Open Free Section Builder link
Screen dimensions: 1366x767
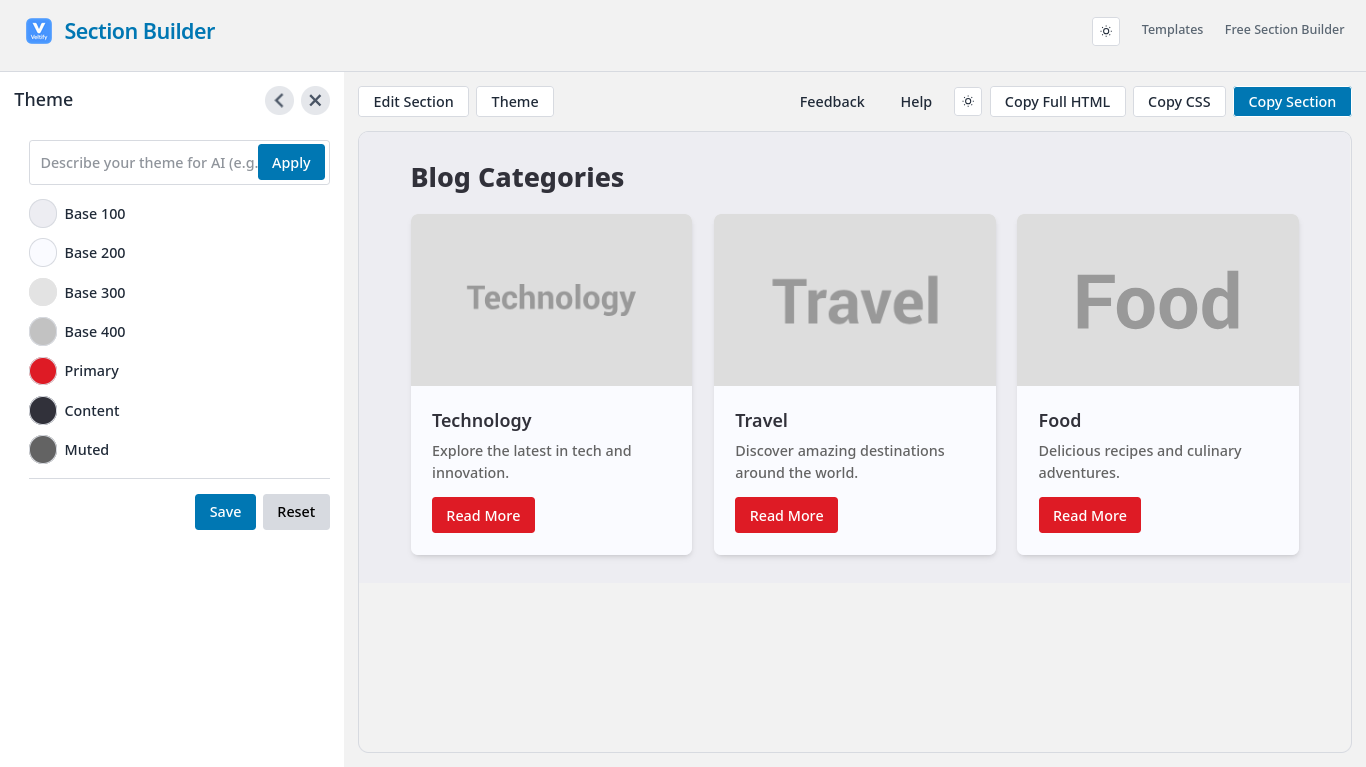click(1284, 30)
